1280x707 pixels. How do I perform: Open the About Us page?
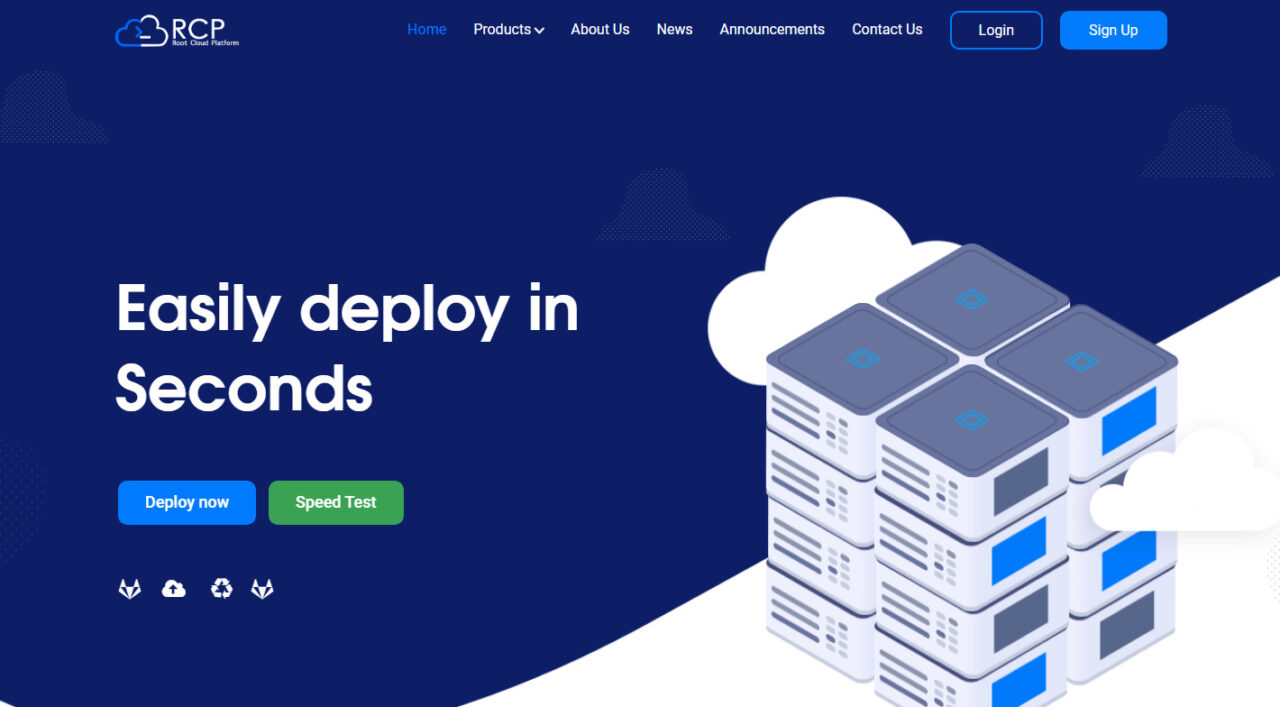[x=600, y=30]
